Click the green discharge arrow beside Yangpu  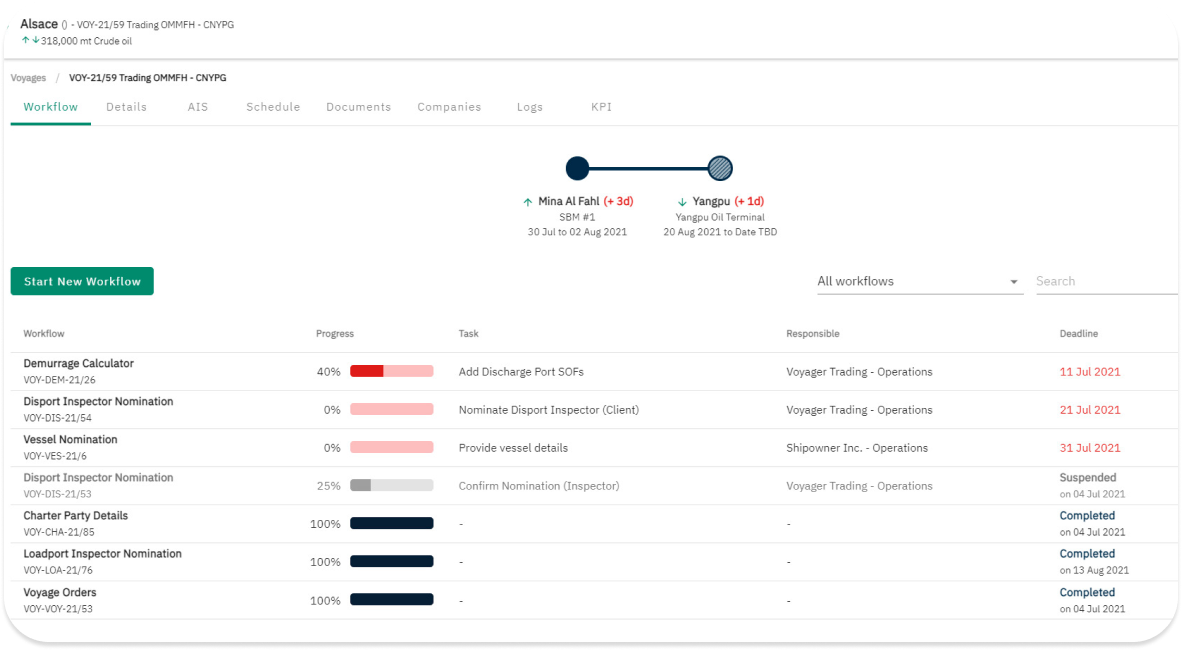[x=681, y=201]
